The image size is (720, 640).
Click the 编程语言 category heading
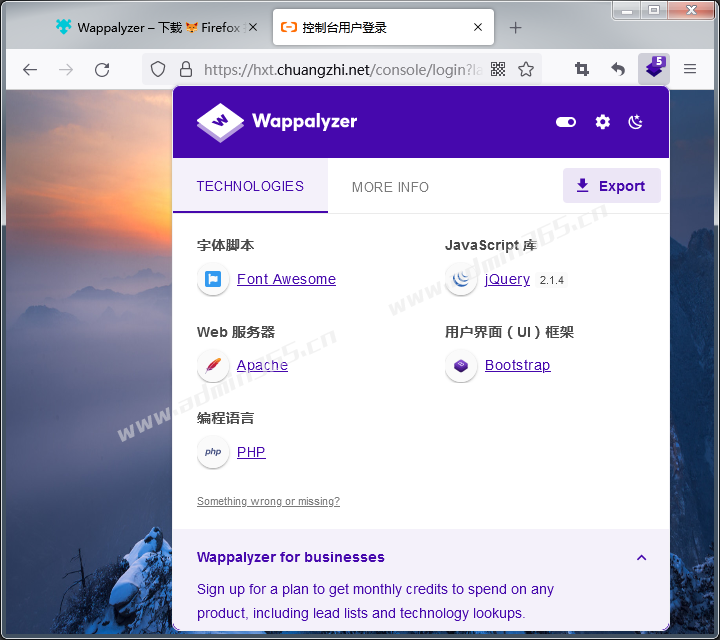(225, 418)
